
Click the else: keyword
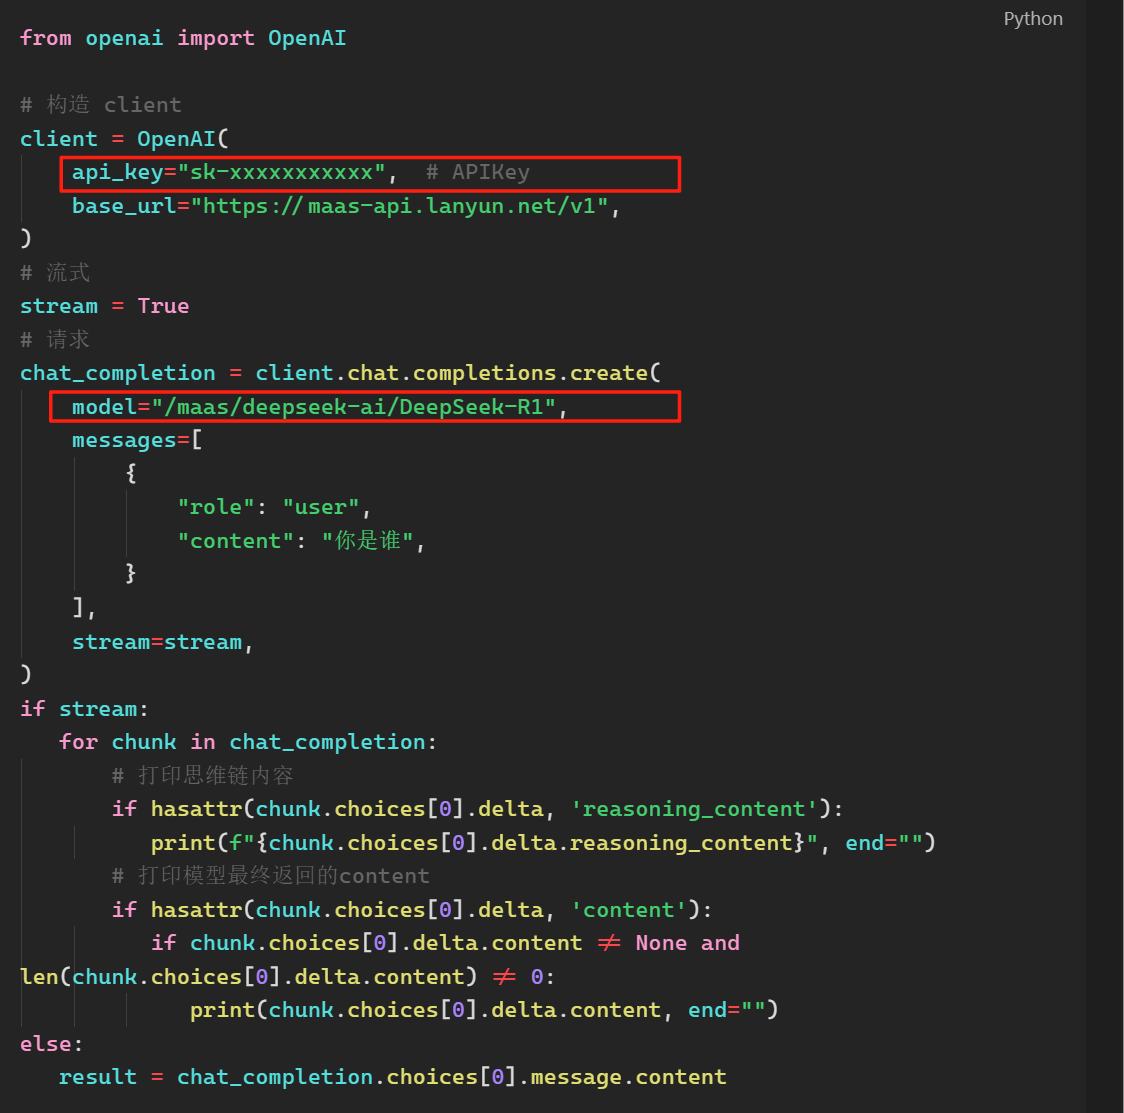[51, 1044]
